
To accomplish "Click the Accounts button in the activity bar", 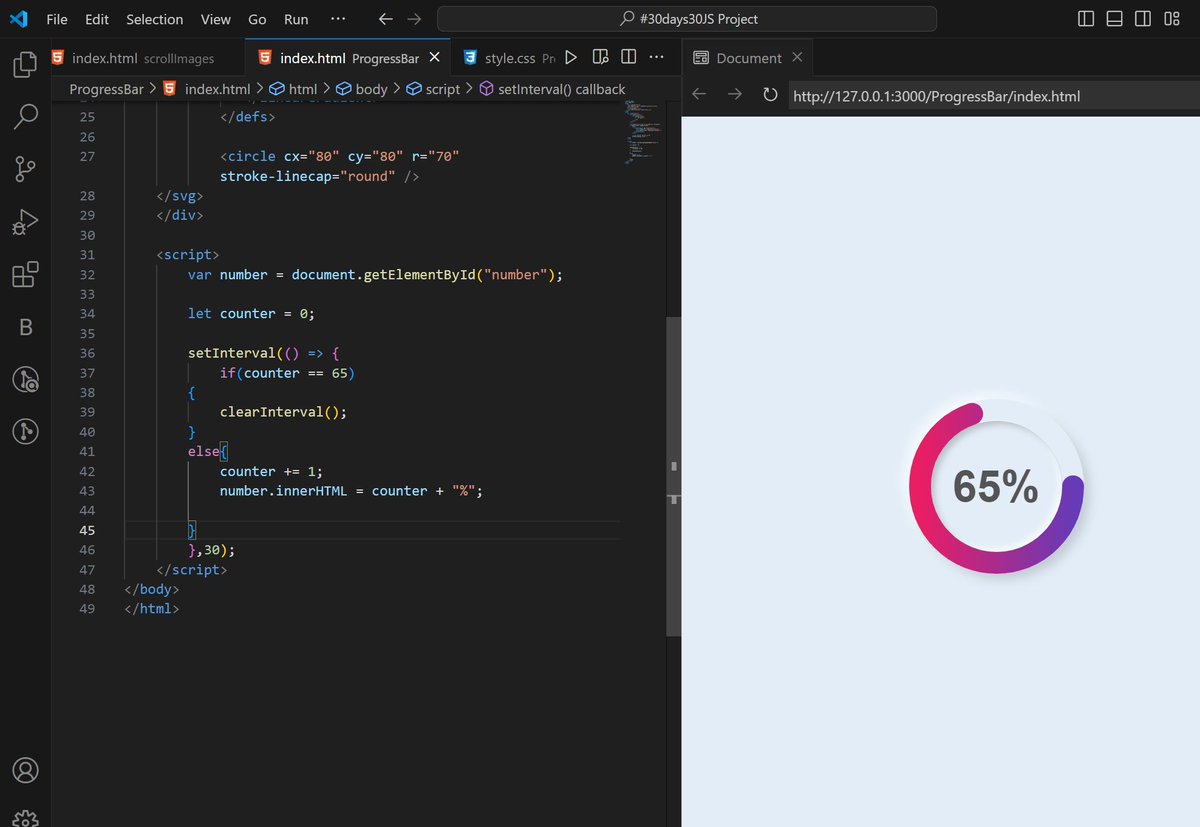I will point(25,770).
